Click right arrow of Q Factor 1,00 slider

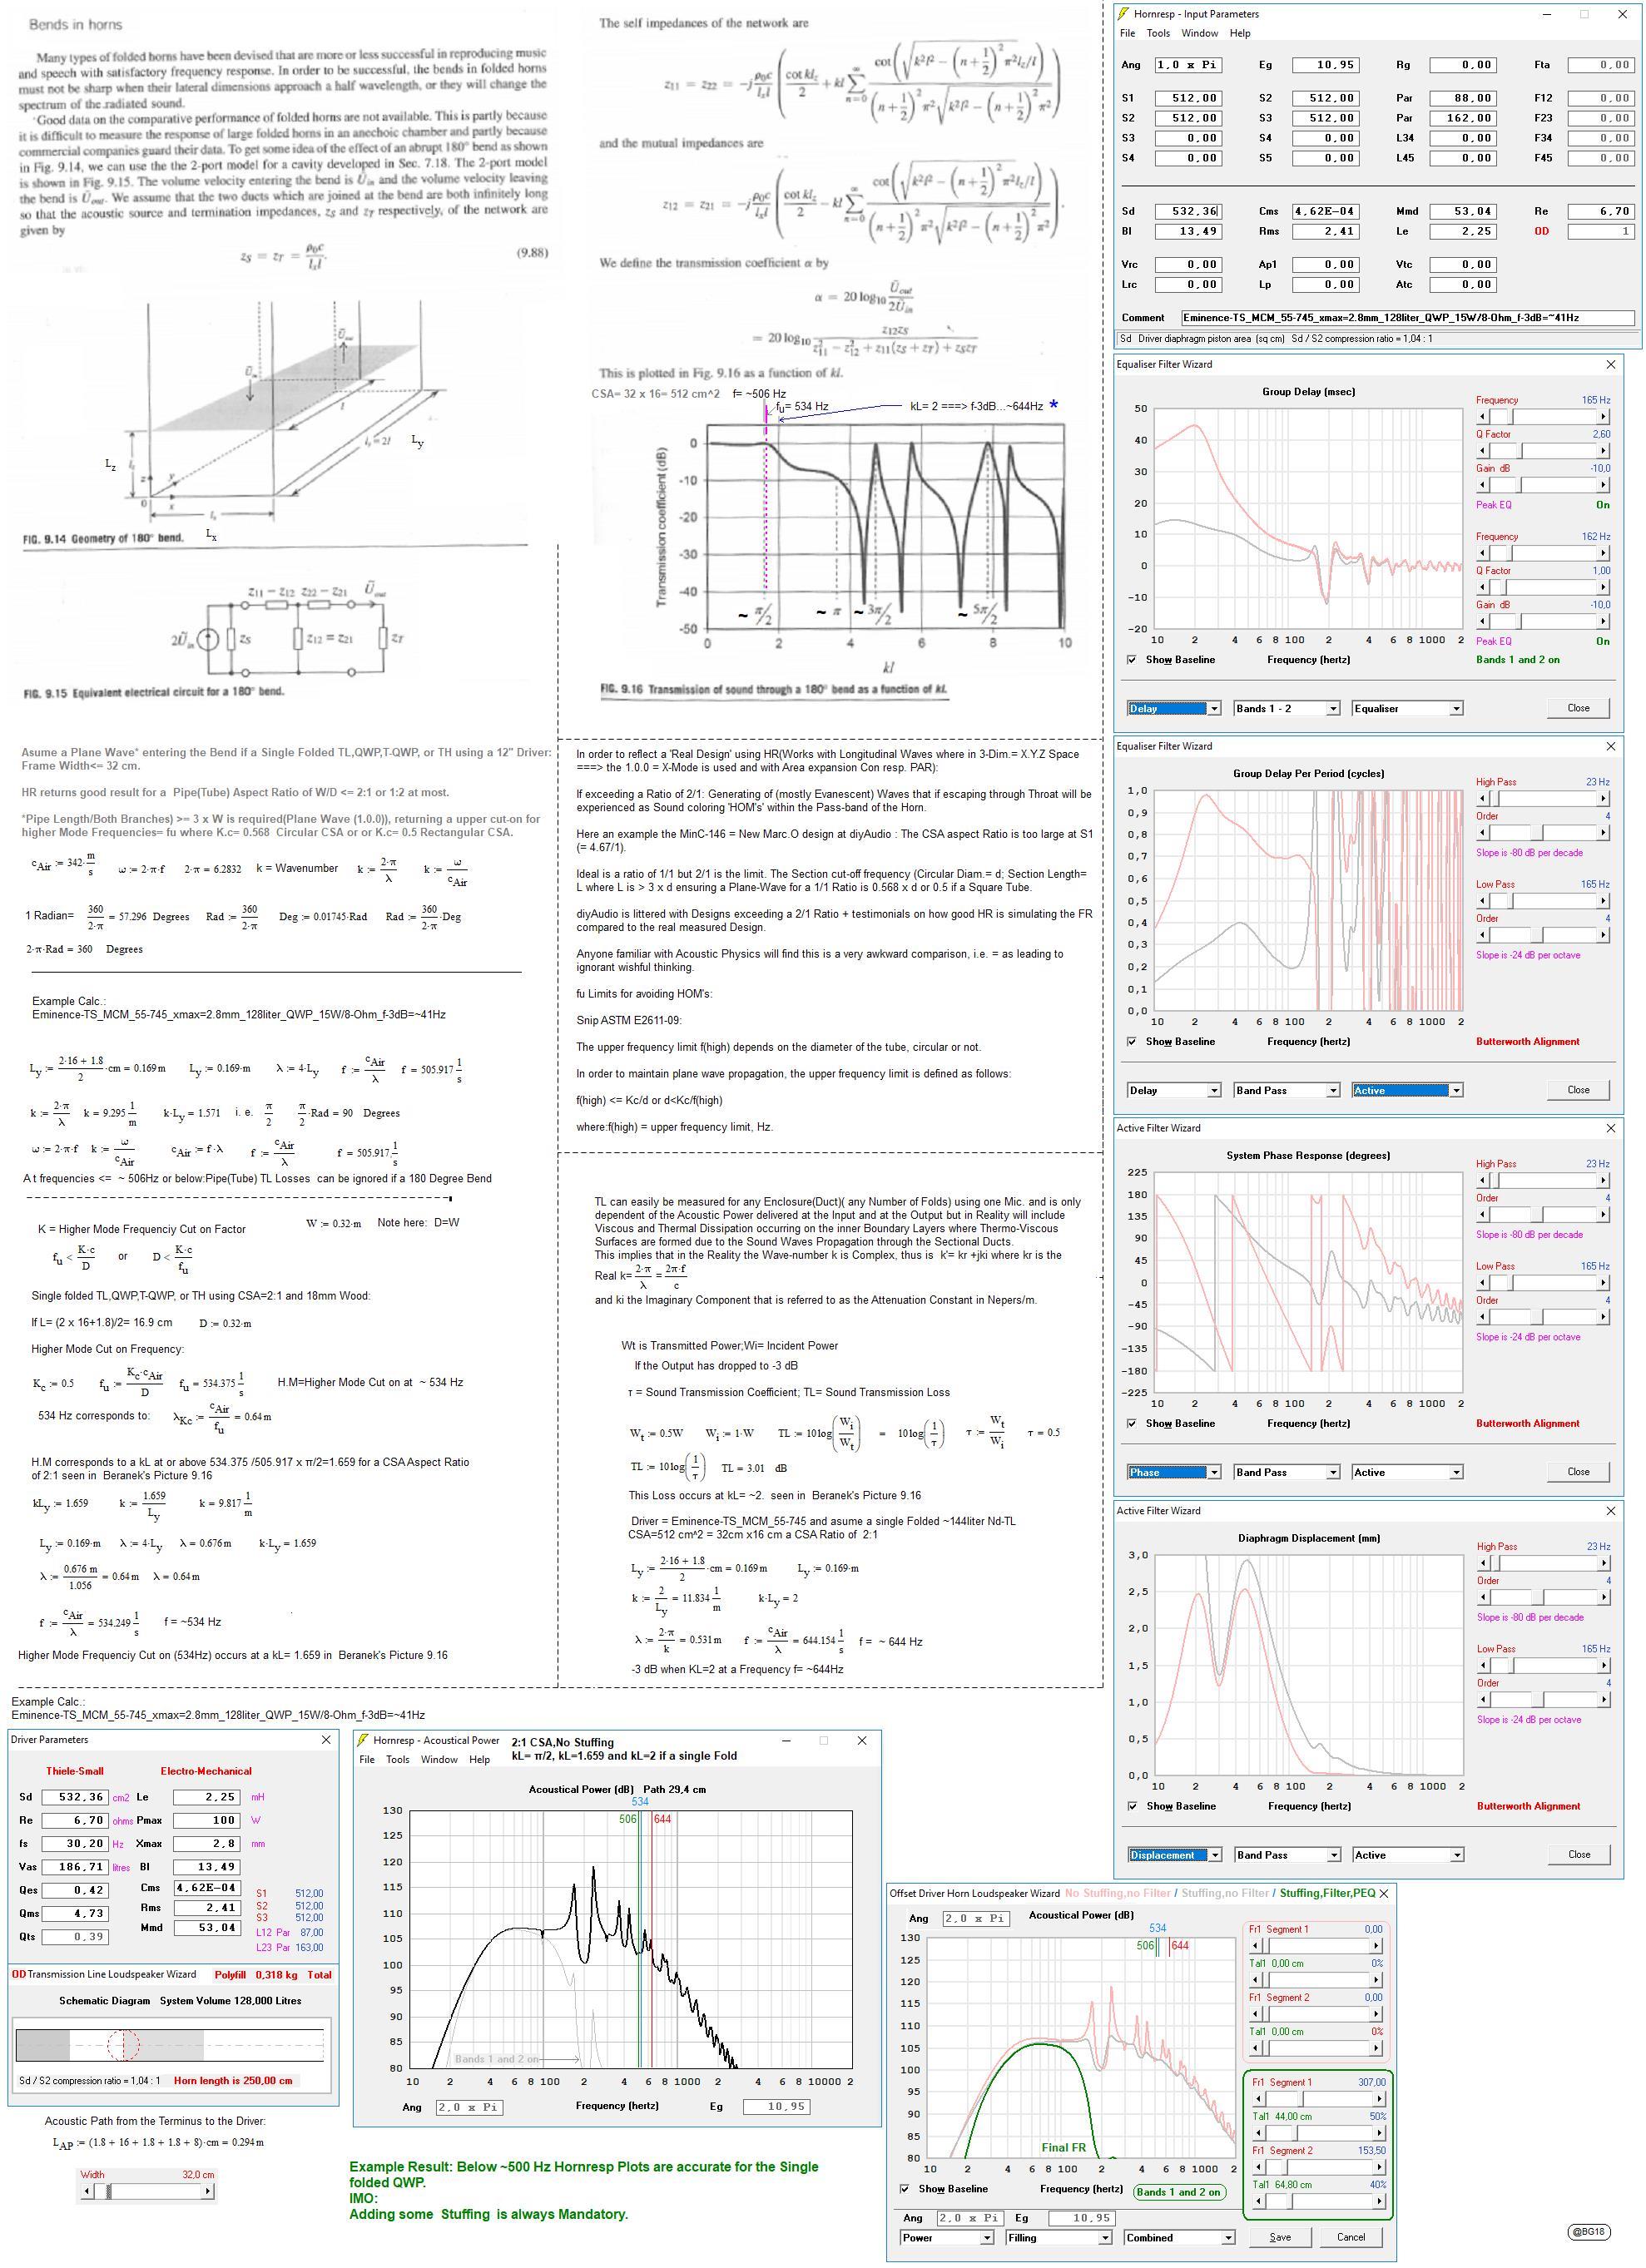pos(1603,588)
